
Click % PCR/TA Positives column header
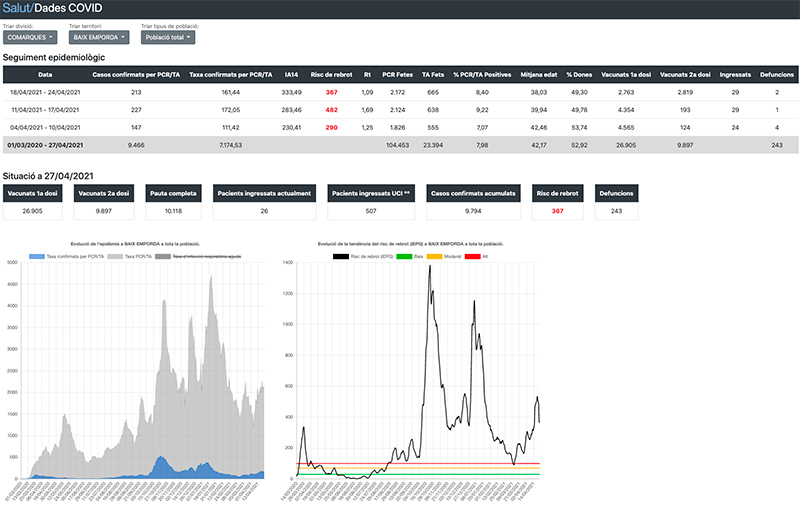[482, 74]
